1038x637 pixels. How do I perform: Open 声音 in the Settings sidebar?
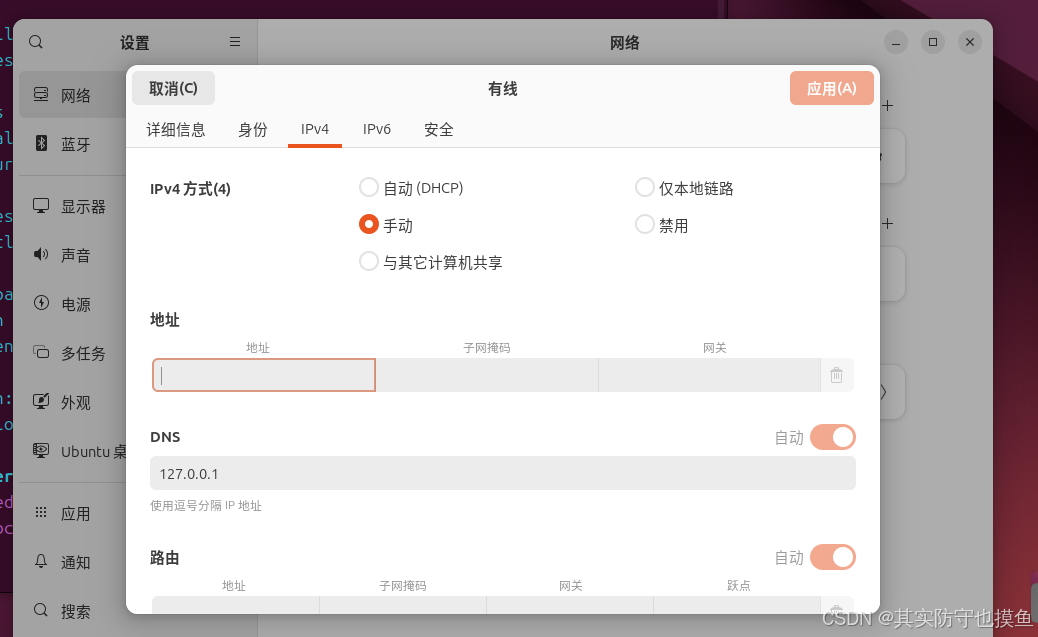coord(75,256)
